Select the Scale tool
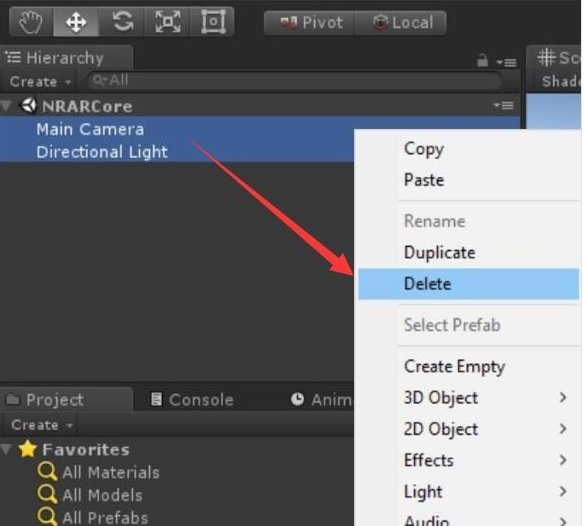Screen dimensions: 584x526 [168, 22]
